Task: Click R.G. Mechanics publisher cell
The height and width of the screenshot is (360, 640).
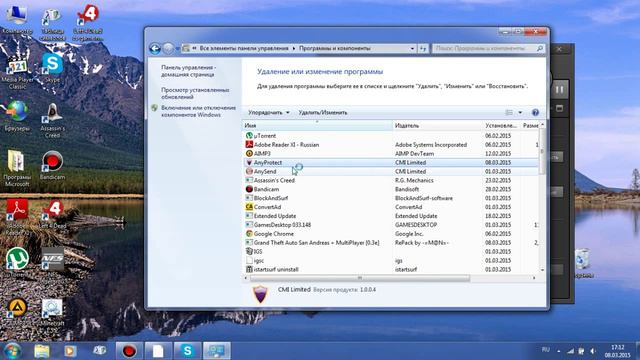Action: 414,180
